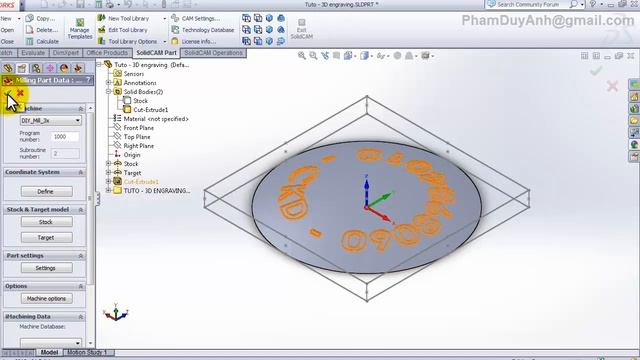
Task: Switch to the Office Products tab
Action: pos(107,53)
